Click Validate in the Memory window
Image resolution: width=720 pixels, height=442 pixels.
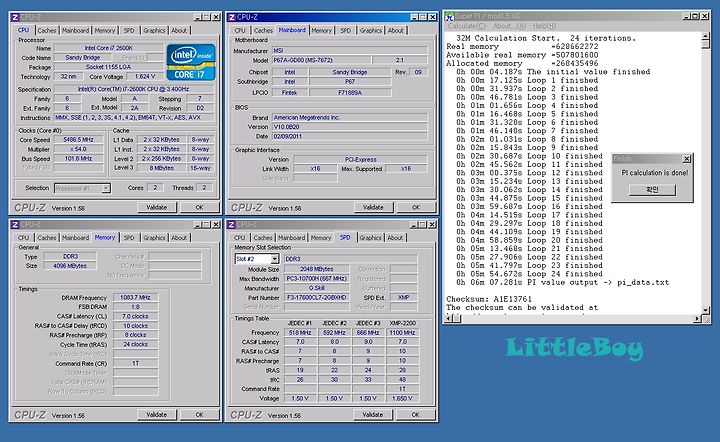click(157, 414)
